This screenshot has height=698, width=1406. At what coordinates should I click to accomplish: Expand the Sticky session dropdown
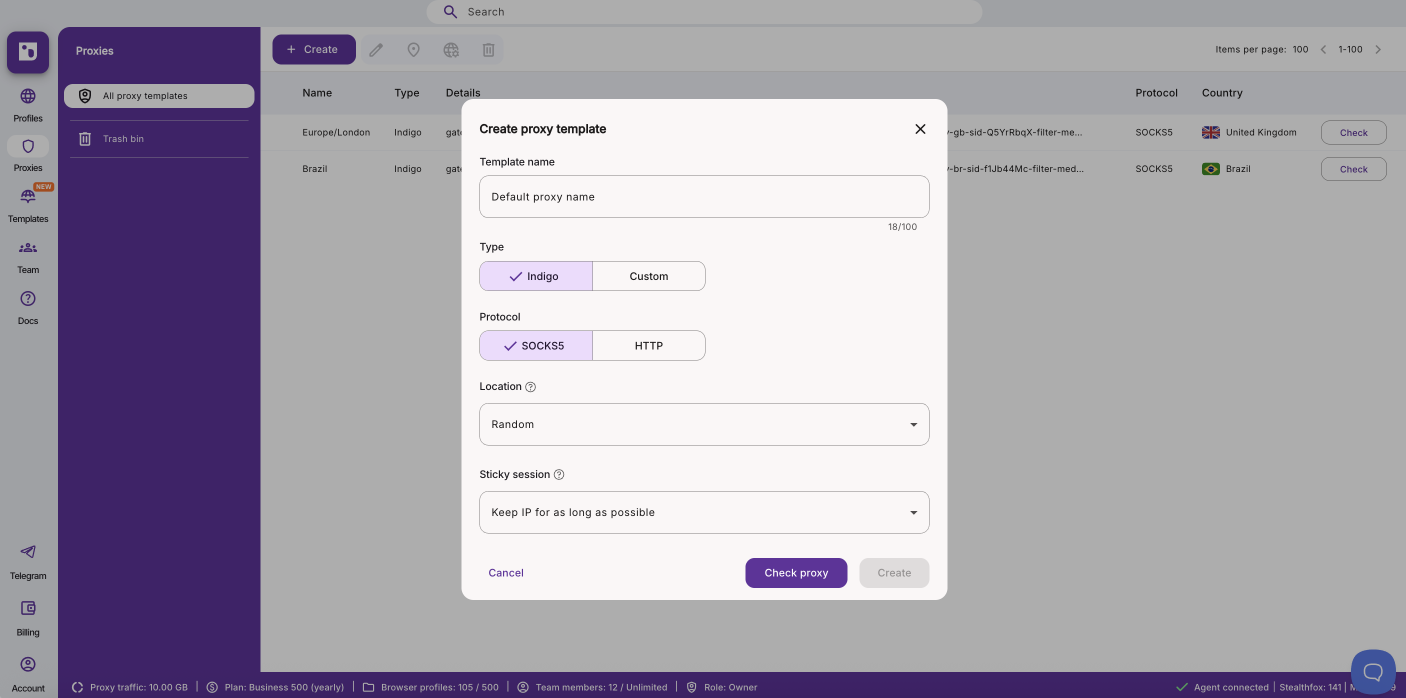pos(704,512)
